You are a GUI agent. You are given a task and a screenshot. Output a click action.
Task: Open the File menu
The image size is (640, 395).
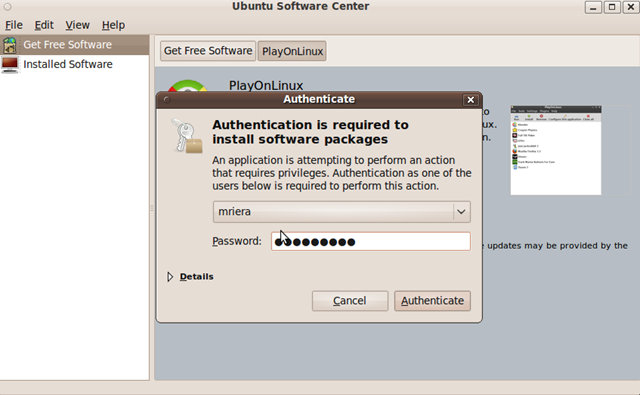(13, 25)
